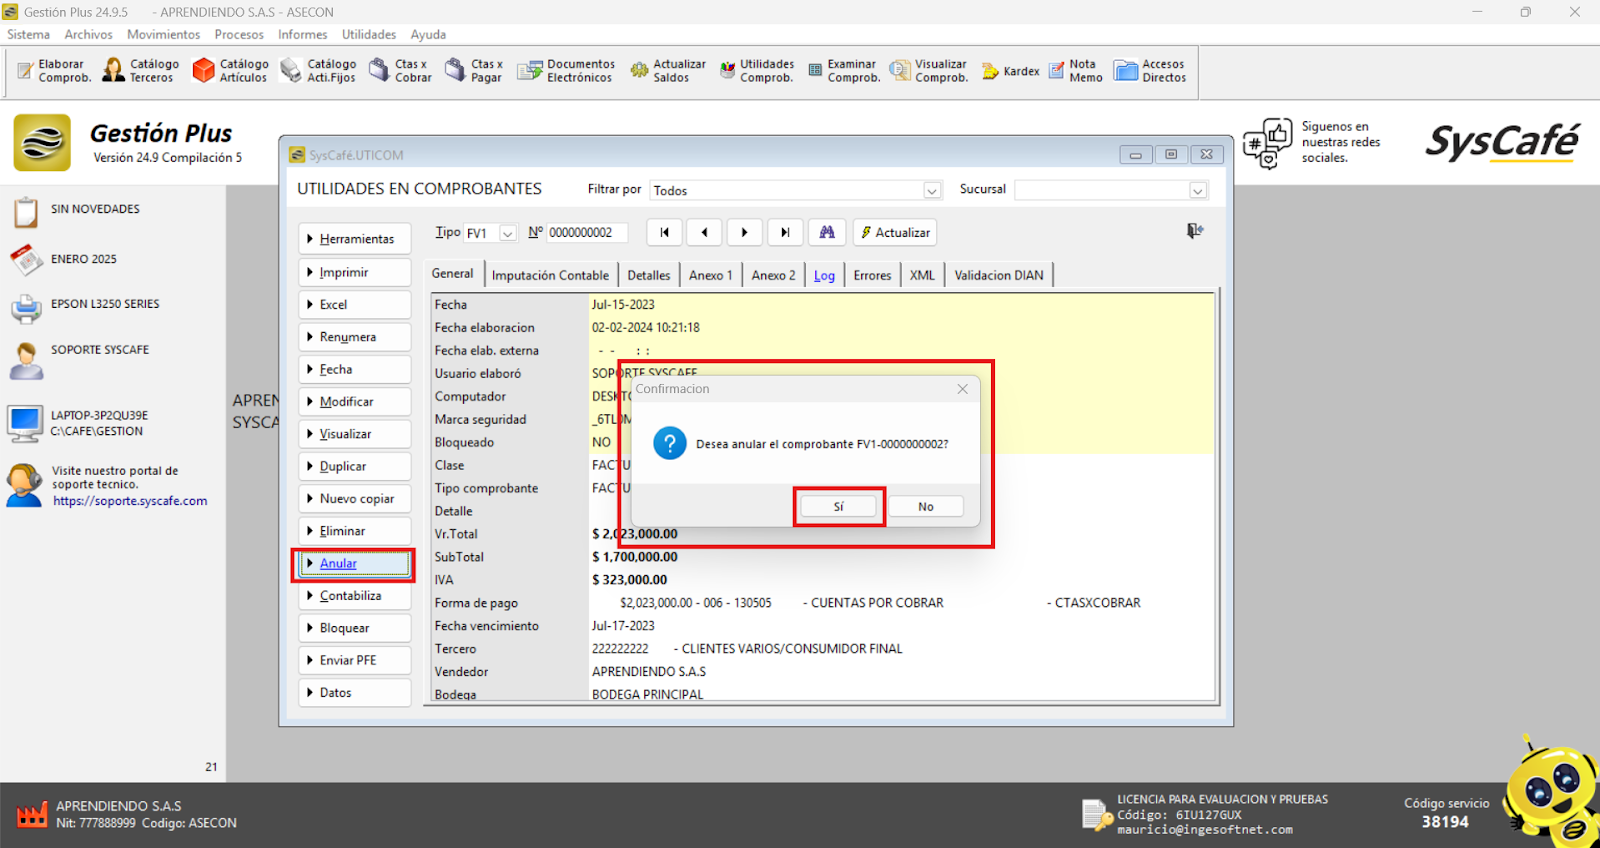Click the binoculars search icon

tap(827, 232)
